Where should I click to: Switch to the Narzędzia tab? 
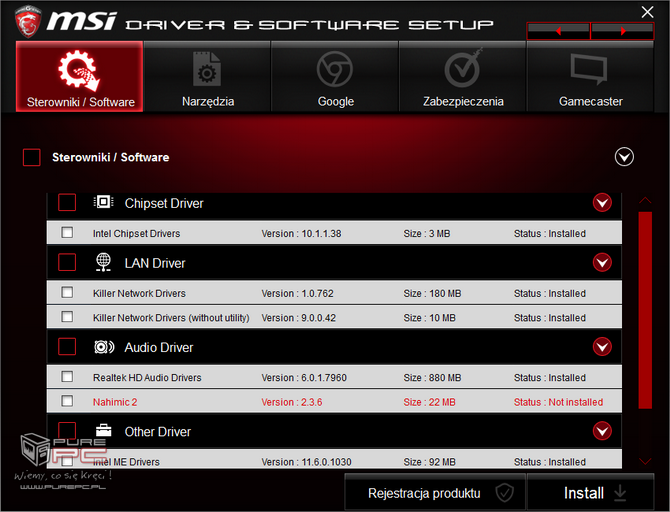pyautogui.click(x=207, y=77)
